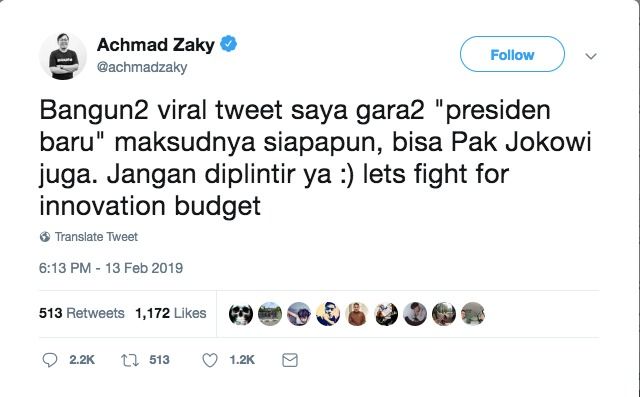Like the tweet with heart icon

pyautogui.click(x=210, y=360)
